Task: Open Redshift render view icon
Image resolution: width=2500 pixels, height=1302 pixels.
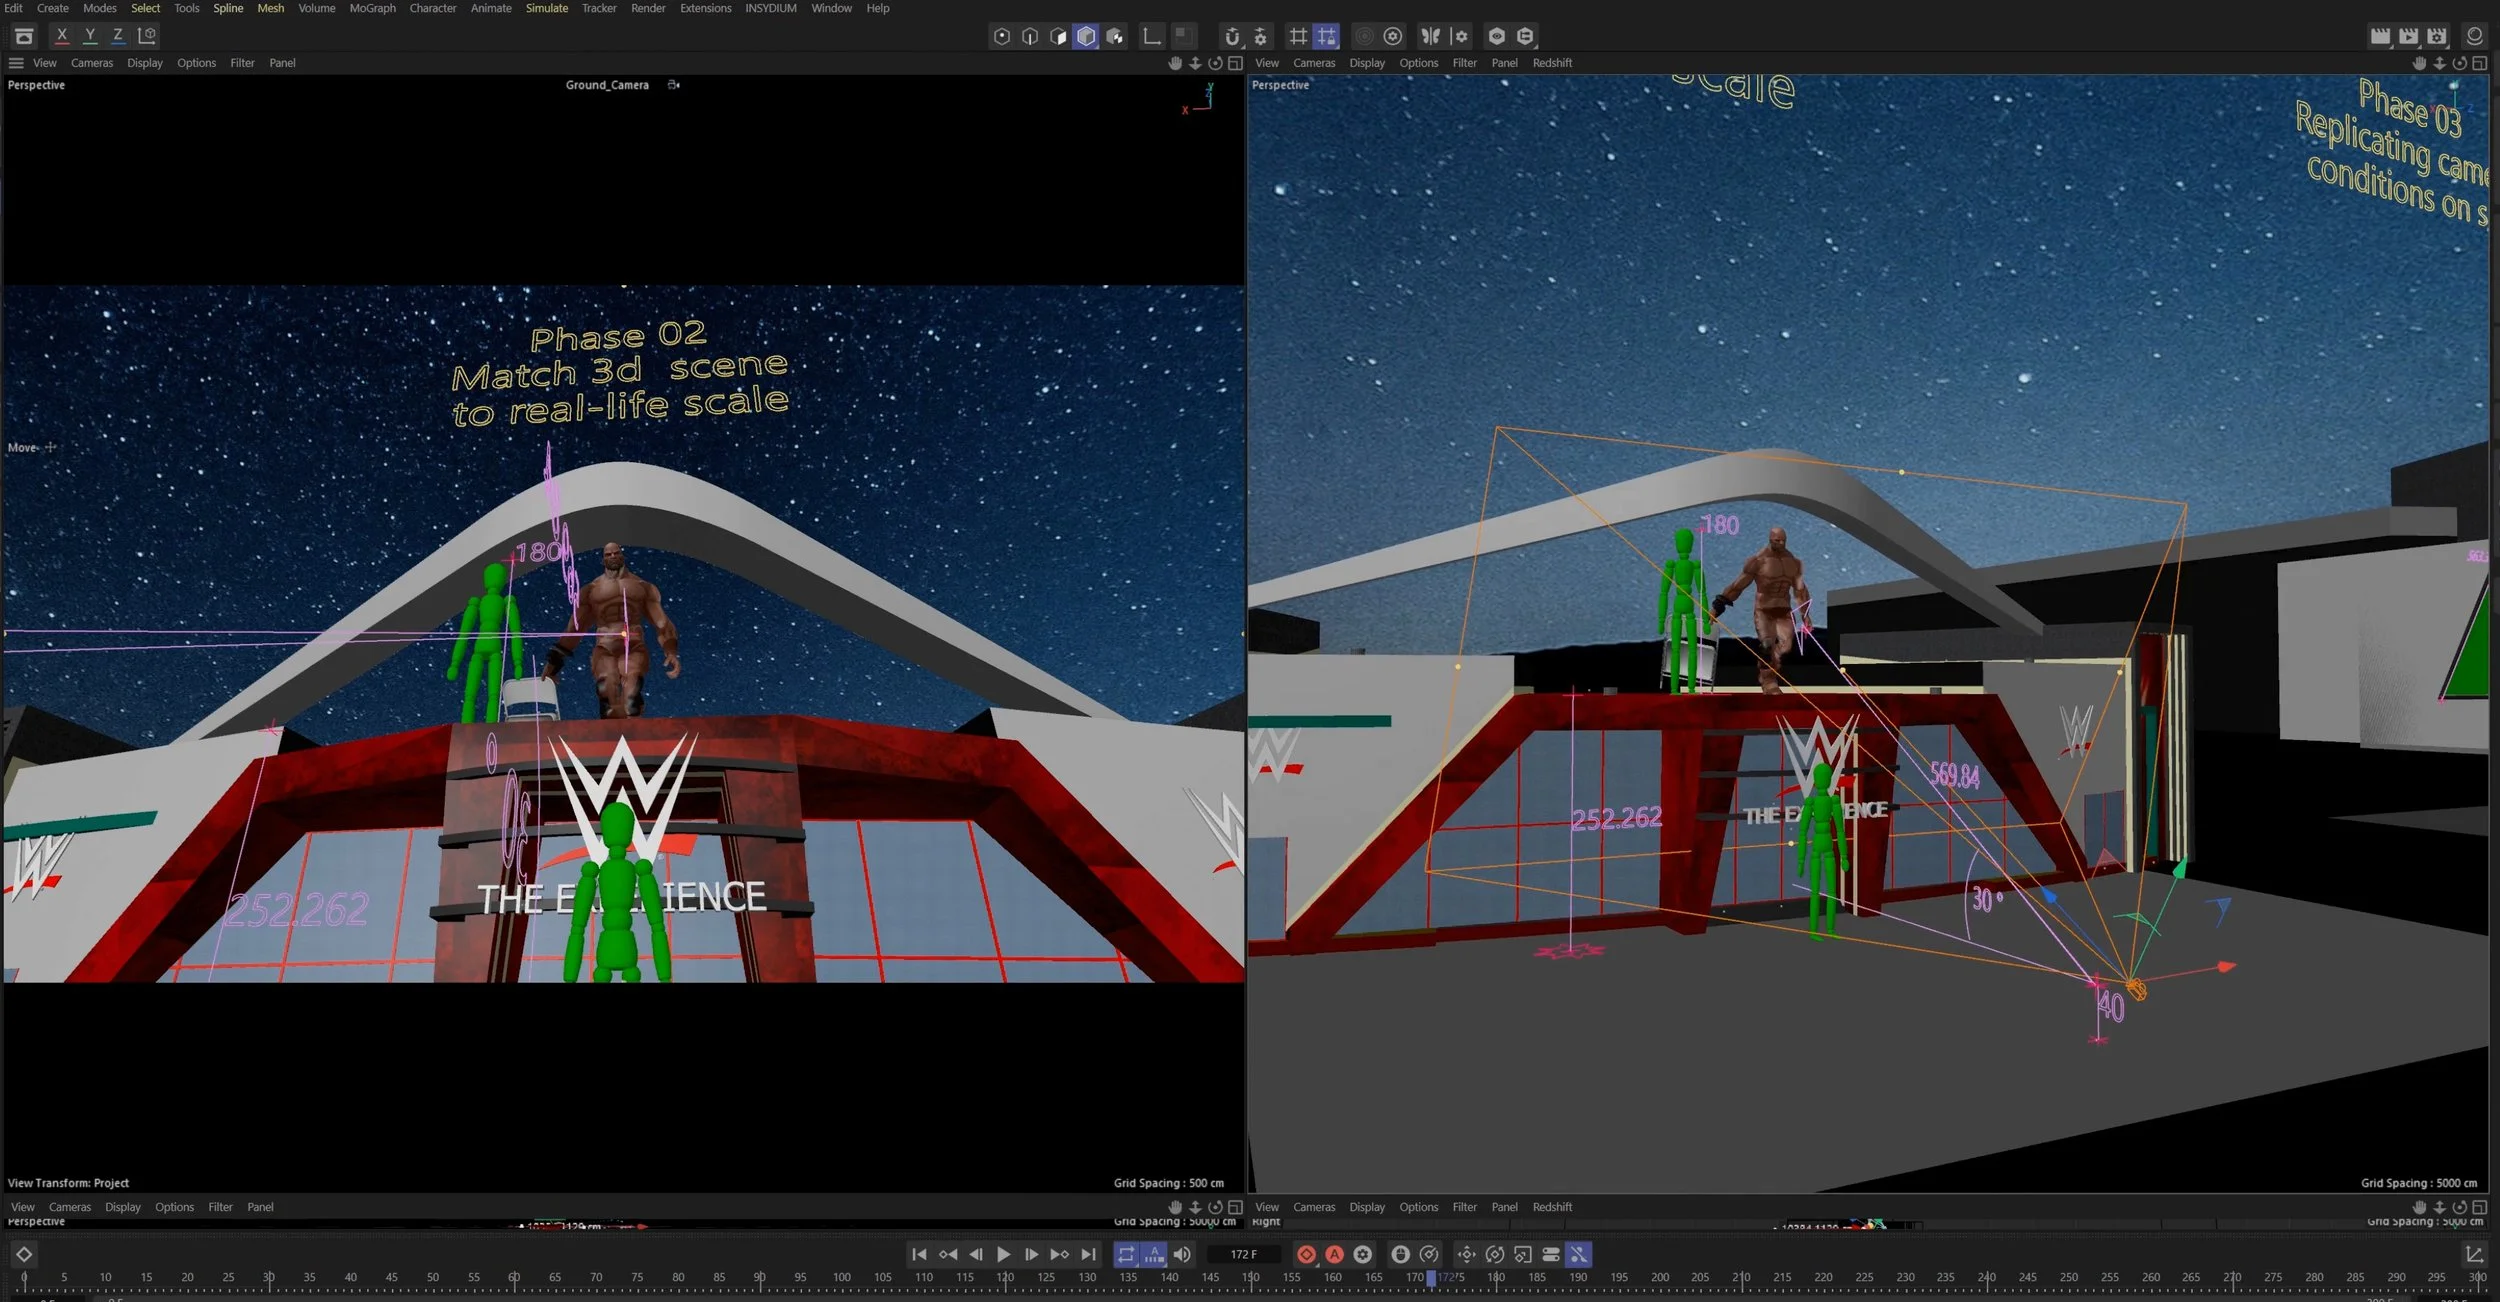Action: coord(2474,36)
